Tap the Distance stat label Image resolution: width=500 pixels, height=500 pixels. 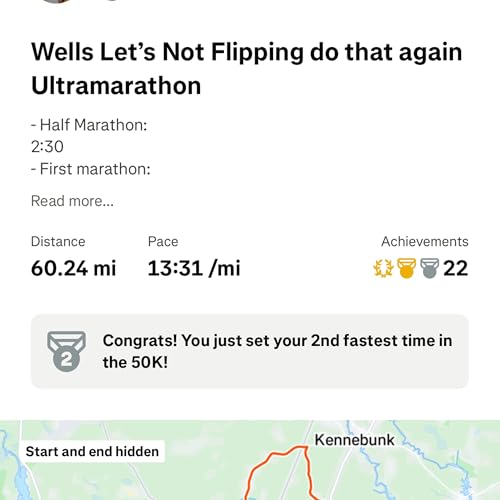point(58,242)
